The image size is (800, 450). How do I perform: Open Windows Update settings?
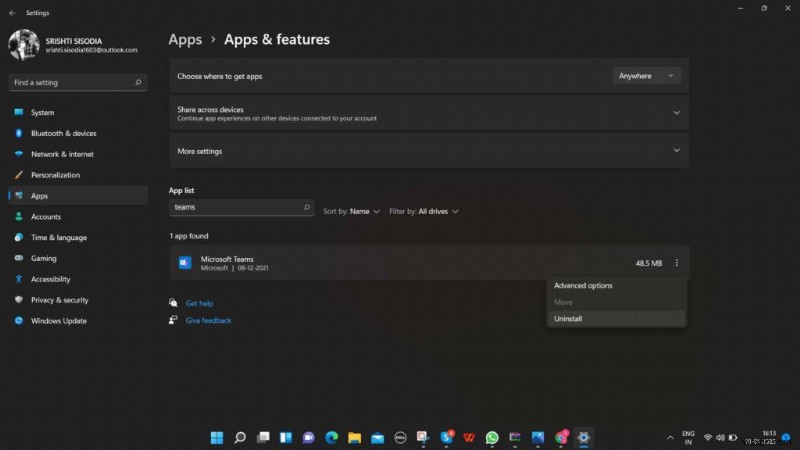pyautogui.click(x=78, y=321)
